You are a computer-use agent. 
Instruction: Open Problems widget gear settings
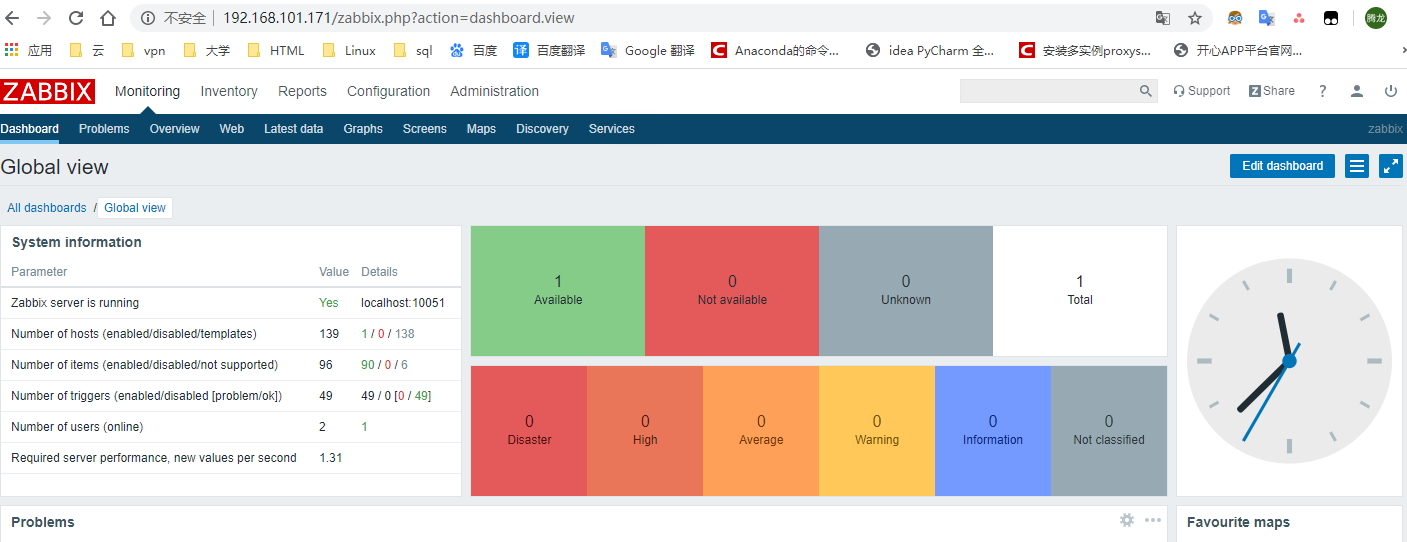point(1127,520)
